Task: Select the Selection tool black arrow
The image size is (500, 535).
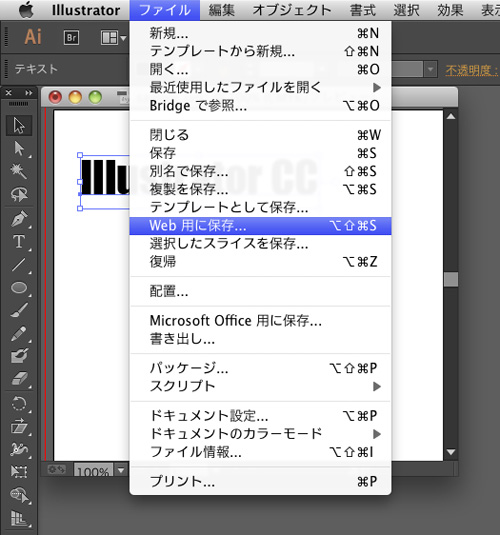Action: (19, 126)
